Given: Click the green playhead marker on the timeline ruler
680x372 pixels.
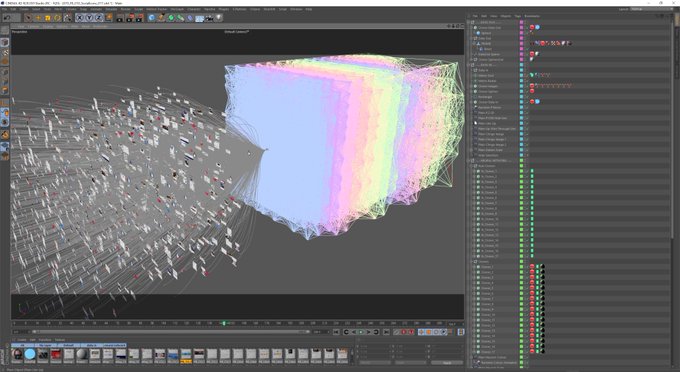Looking at the screenshot, I should pyautogui.click(x=224, y=323).
